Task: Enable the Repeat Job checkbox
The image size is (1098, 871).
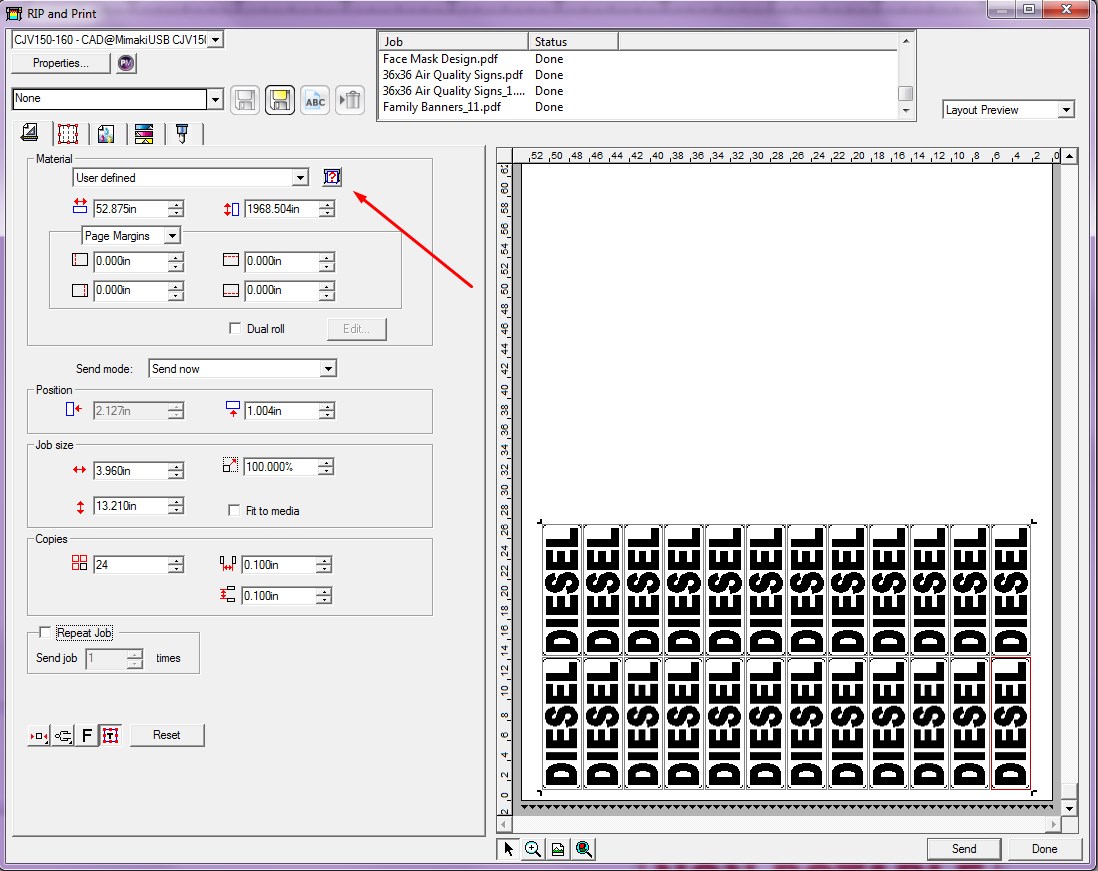Action: coord(45,633)
